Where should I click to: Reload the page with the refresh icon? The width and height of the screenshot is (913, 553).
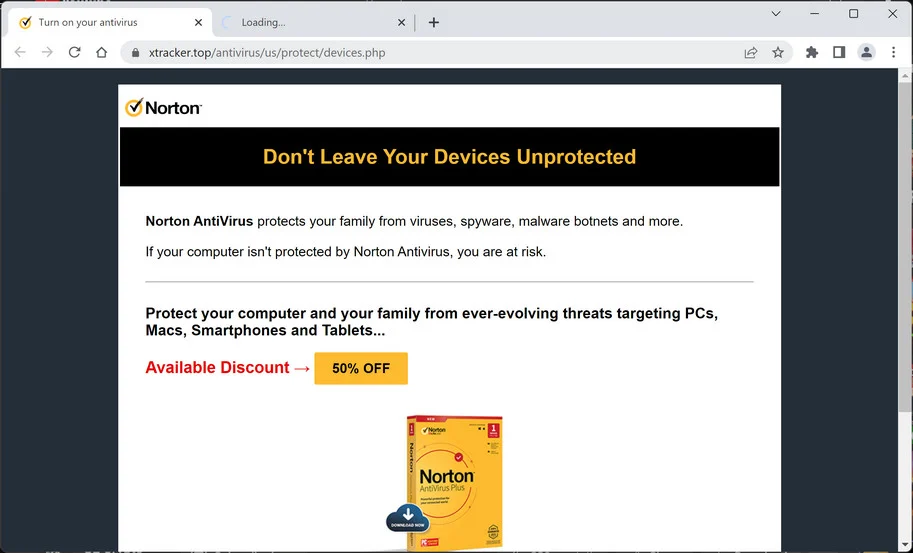(75, 52)
